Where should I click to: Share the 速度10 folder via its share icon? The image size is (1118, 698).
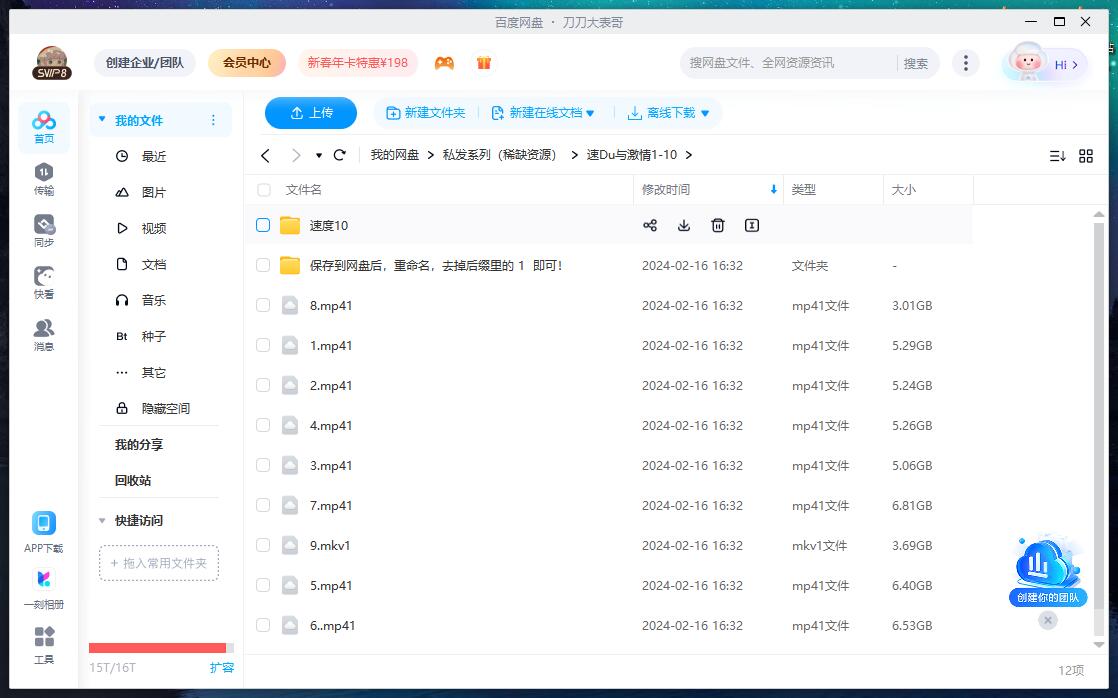[650, 225]
